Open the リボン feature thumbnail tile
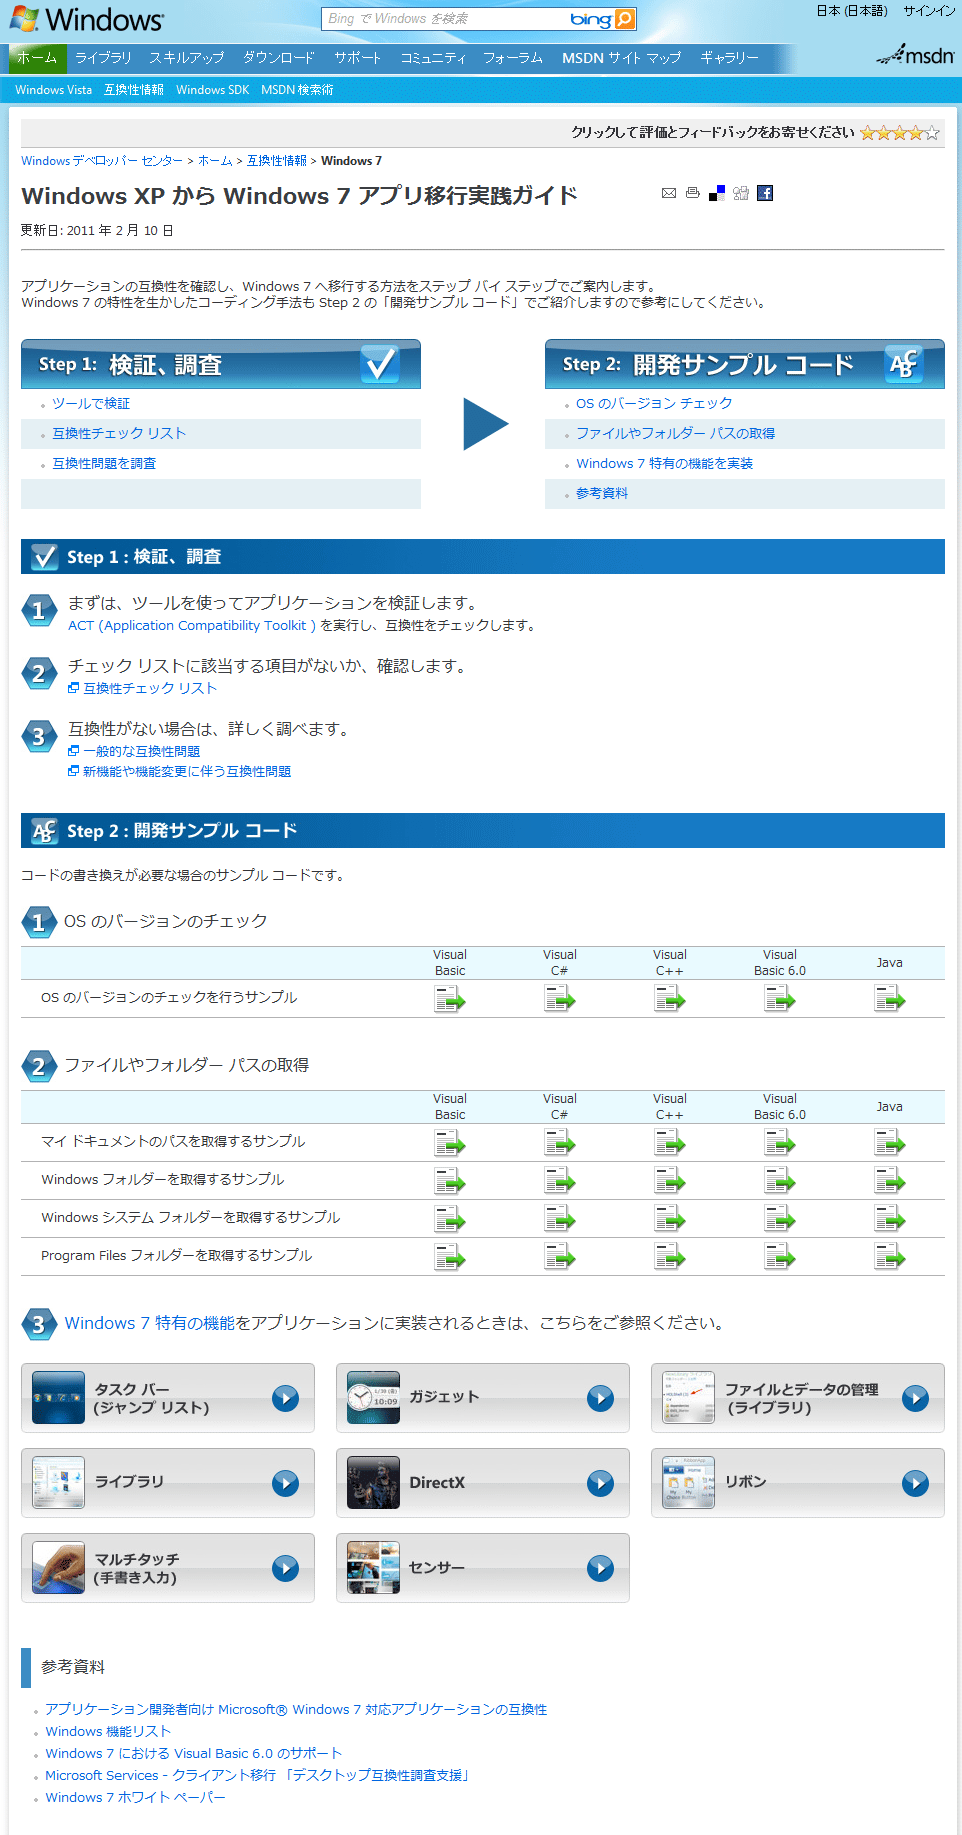This screenshot has height=1835, width=962. pos(688,1482)
